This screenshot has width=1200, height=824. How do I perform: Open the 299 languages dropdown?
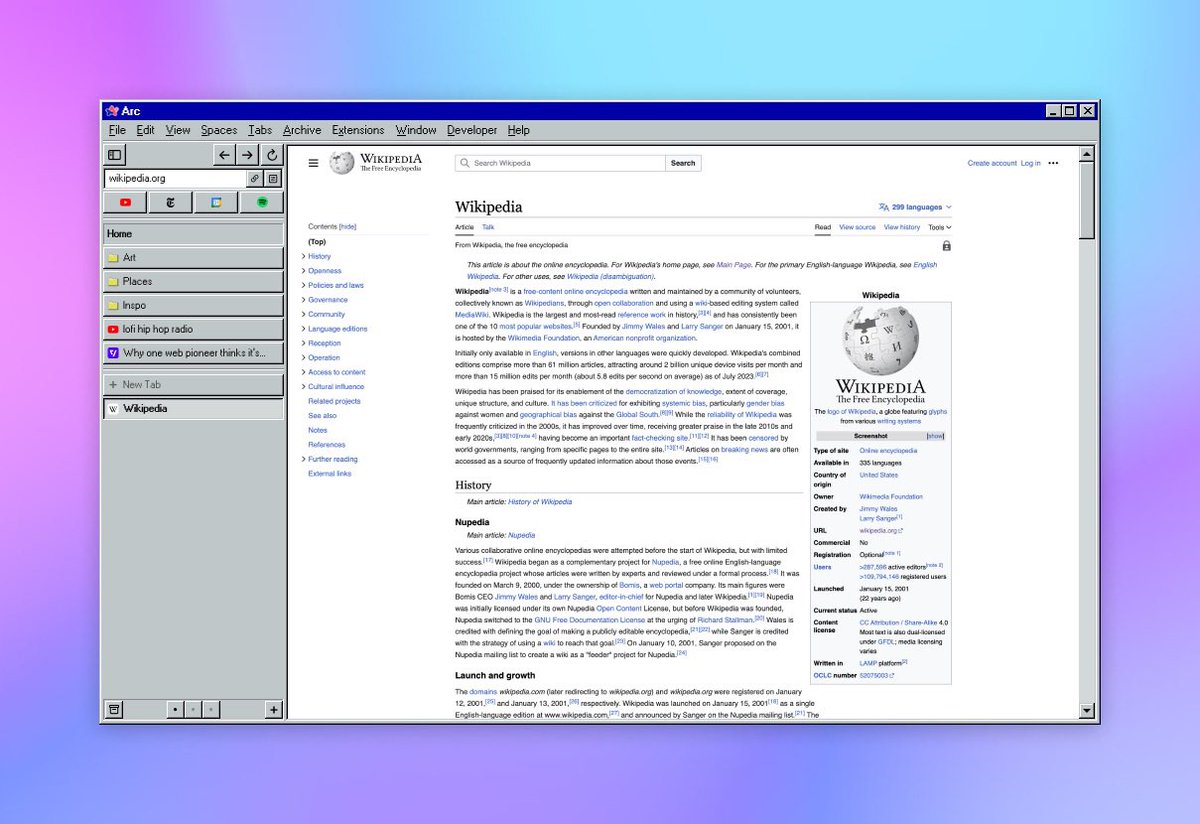[x=915, y=207]
